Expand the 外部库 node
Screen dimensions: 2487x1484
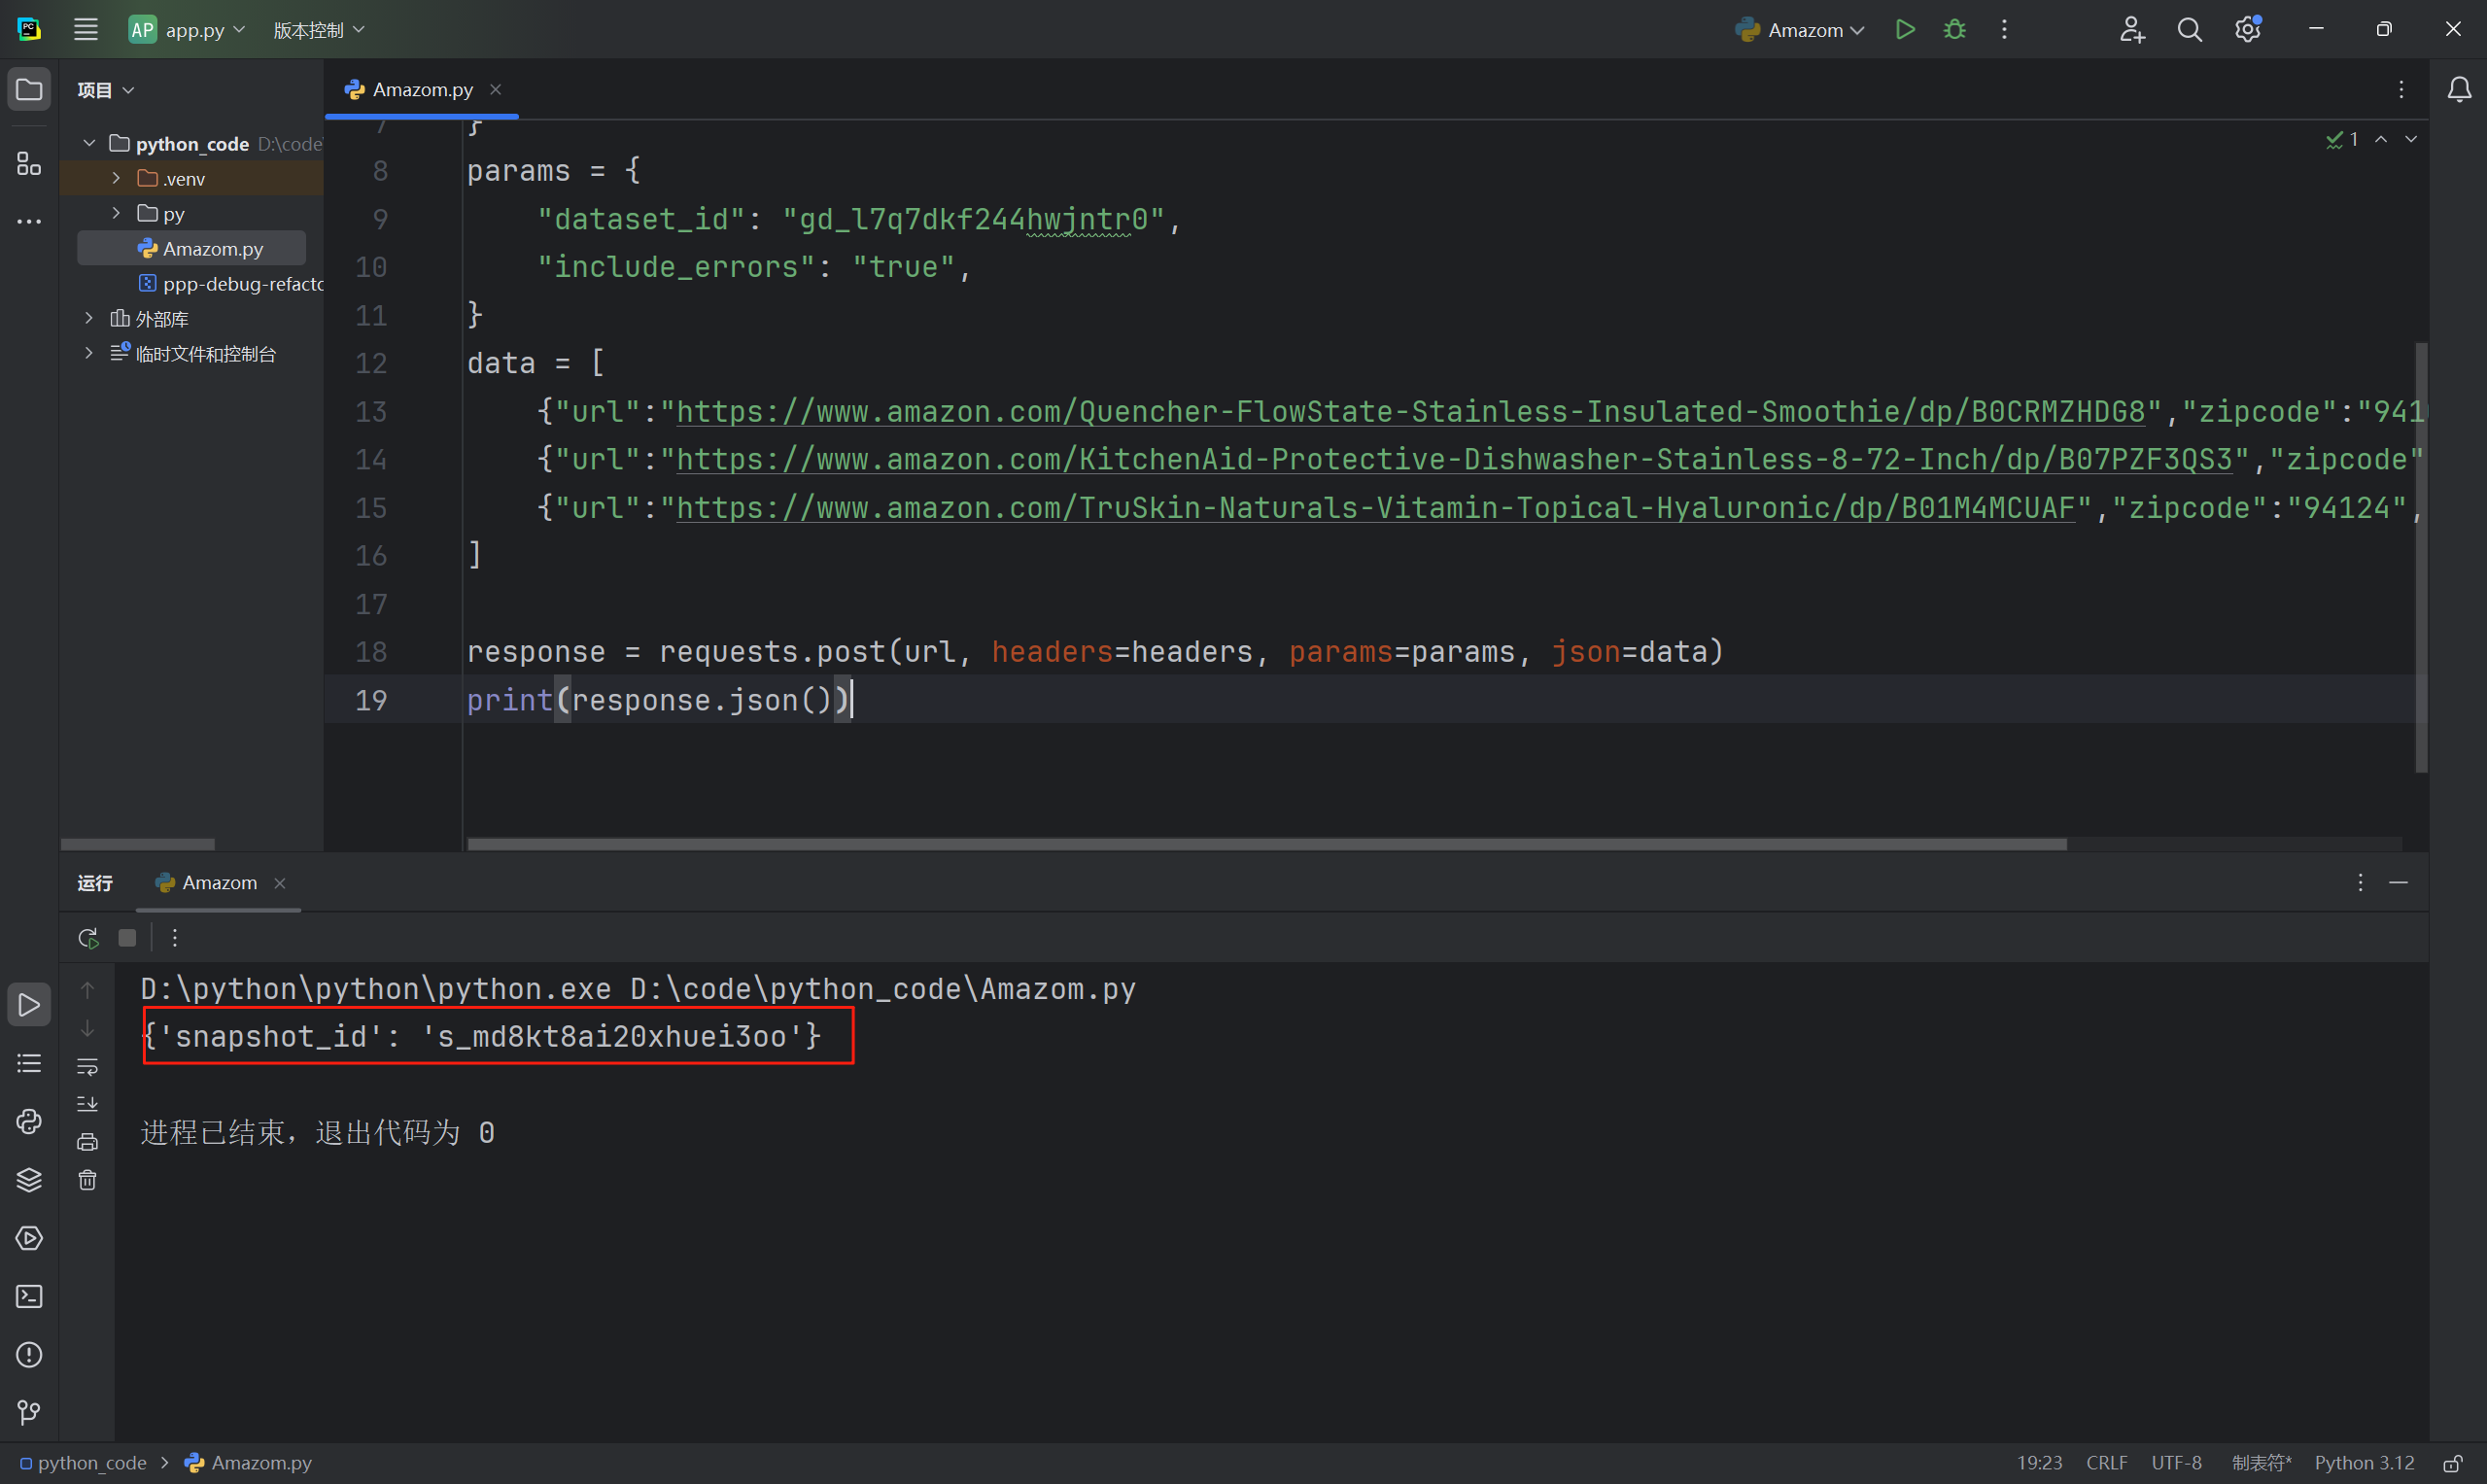point(89,319)
